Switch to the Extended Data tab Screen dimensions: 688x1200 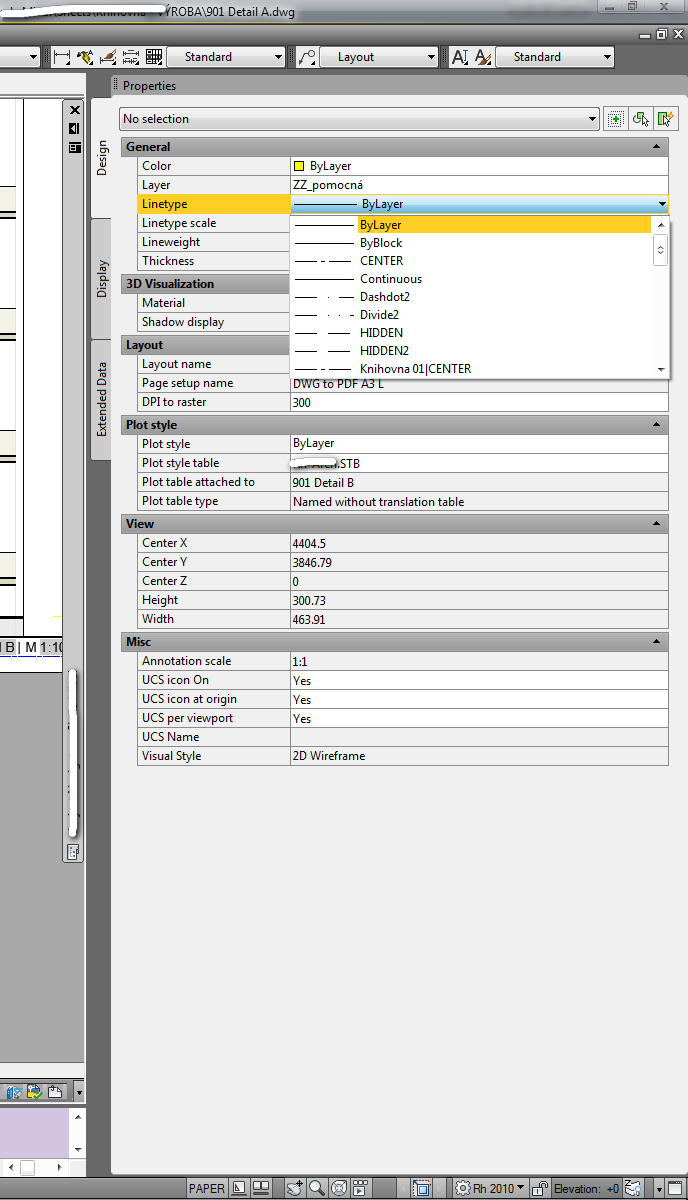point(102,400)
